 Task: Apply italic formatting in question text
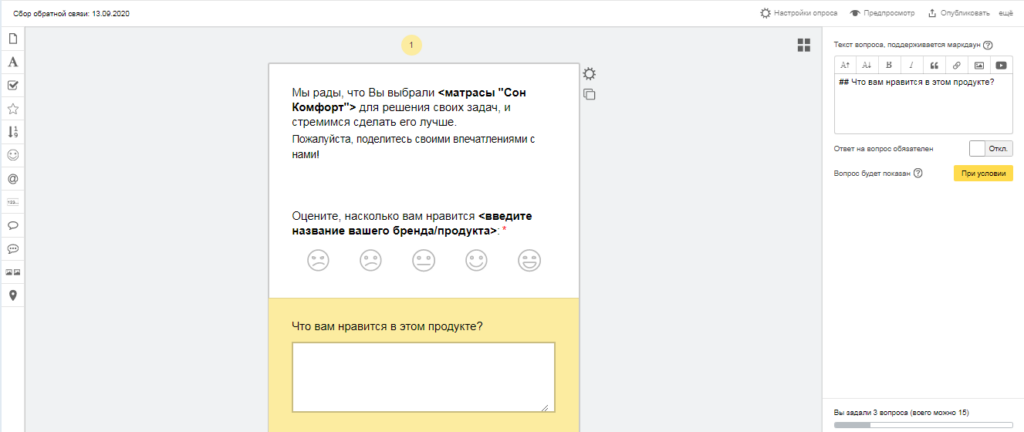[x=911, y=65]
